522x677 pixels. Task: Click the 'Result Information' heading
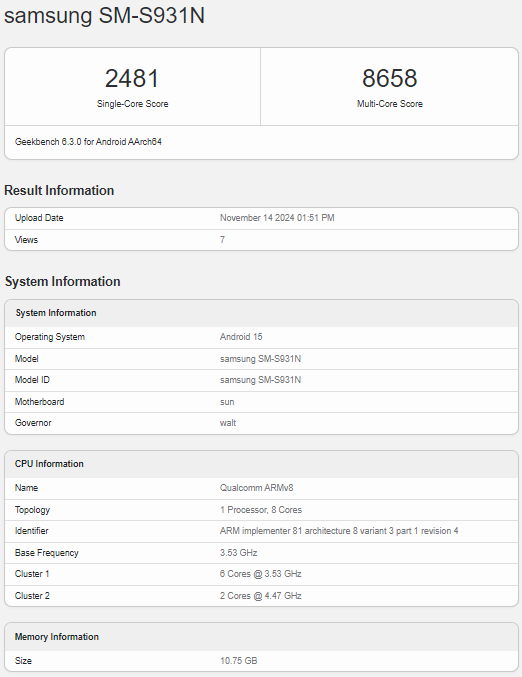pos(59,190)
